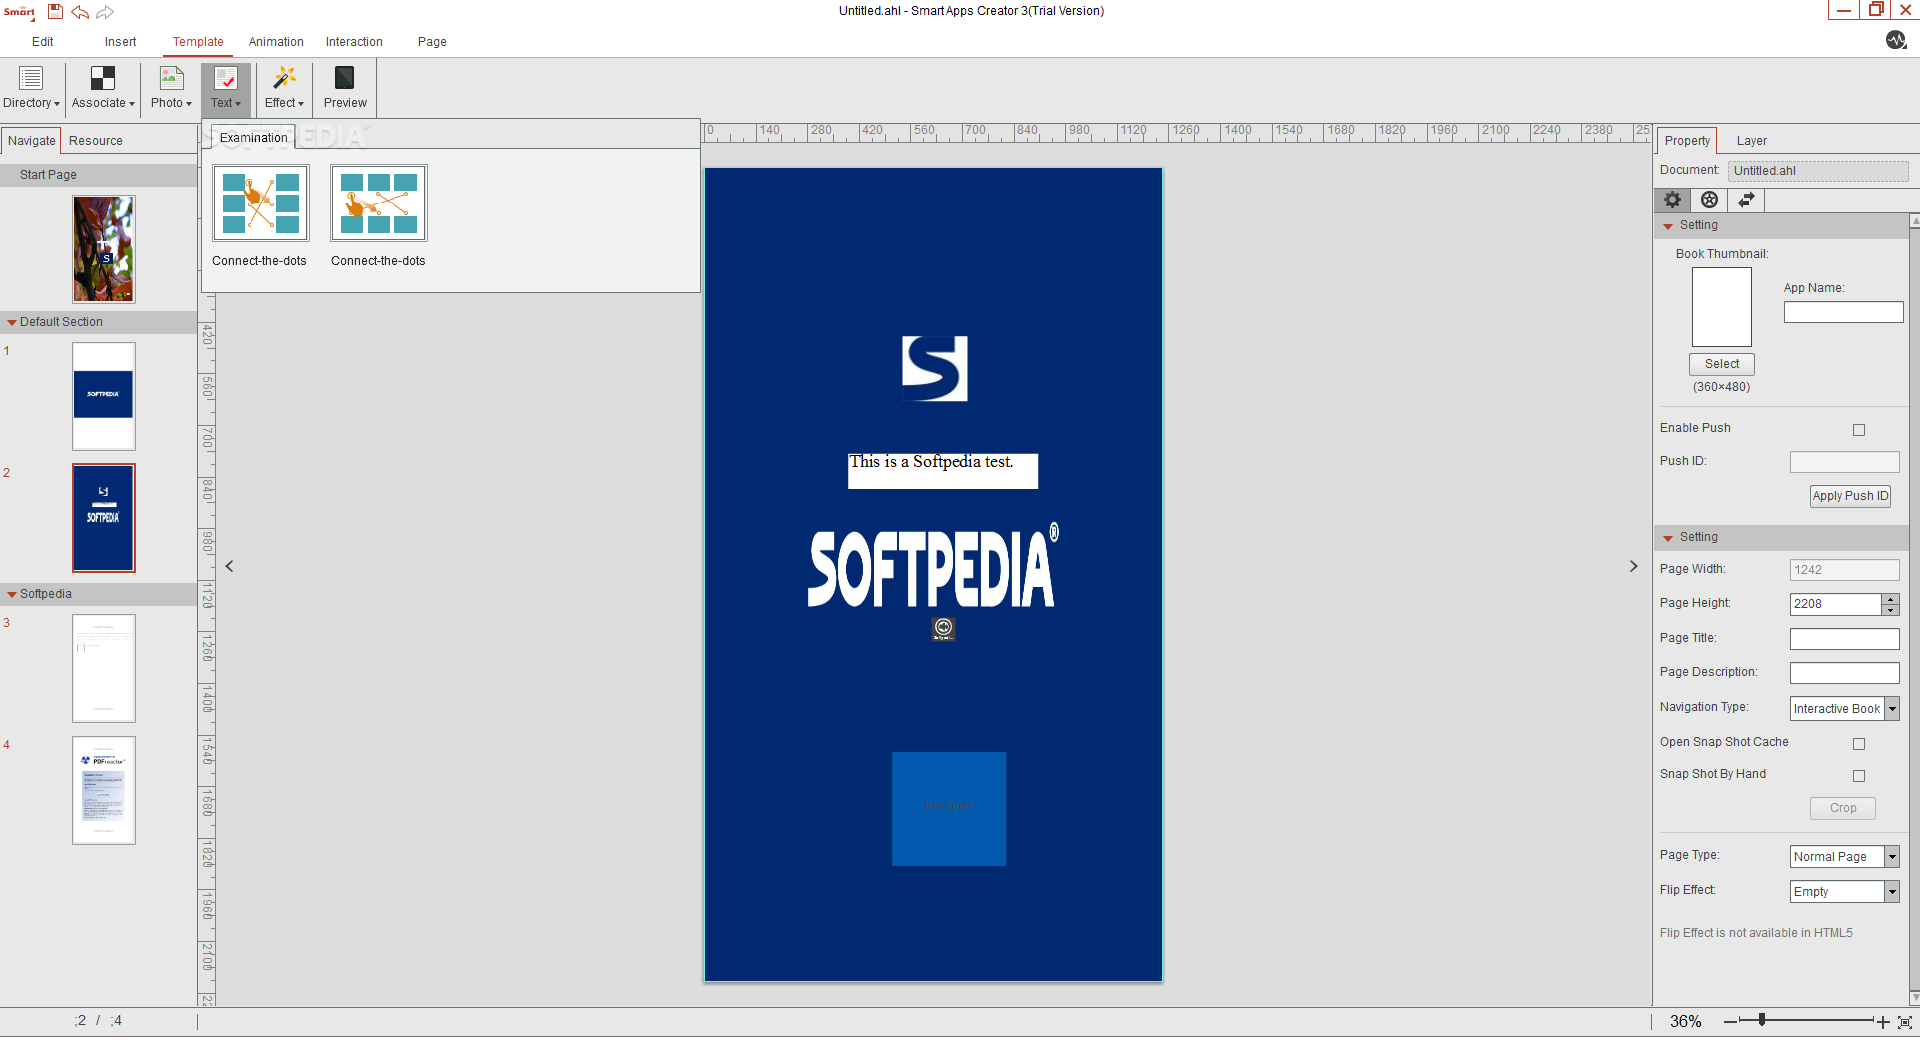Toggle Enable Push checkbox
This screenshot has width=1920, height=1040.
(1859, 430)
